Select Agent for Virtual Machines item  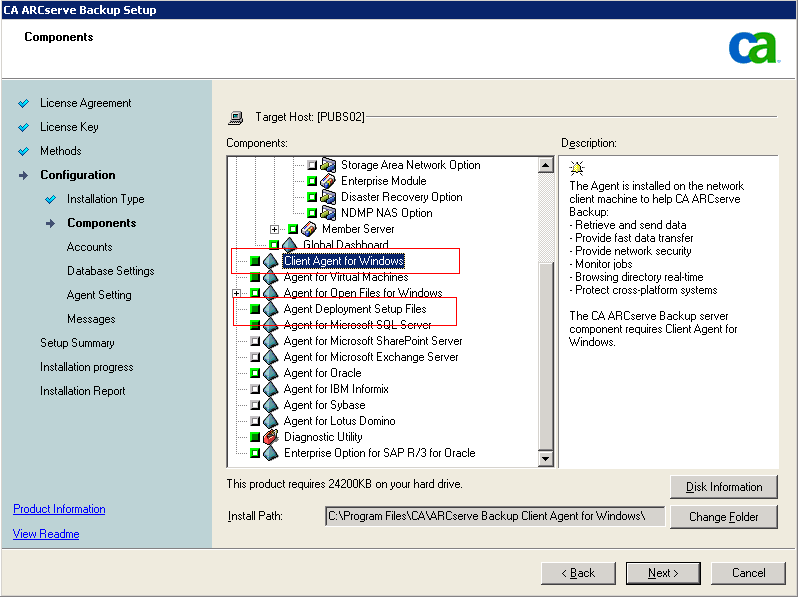(x=345, y=277)
